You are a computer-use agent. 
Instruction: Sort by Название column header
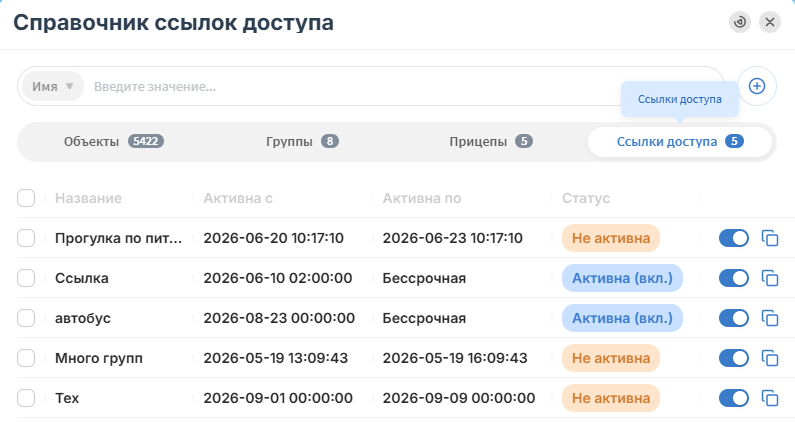tap(88, 198)
